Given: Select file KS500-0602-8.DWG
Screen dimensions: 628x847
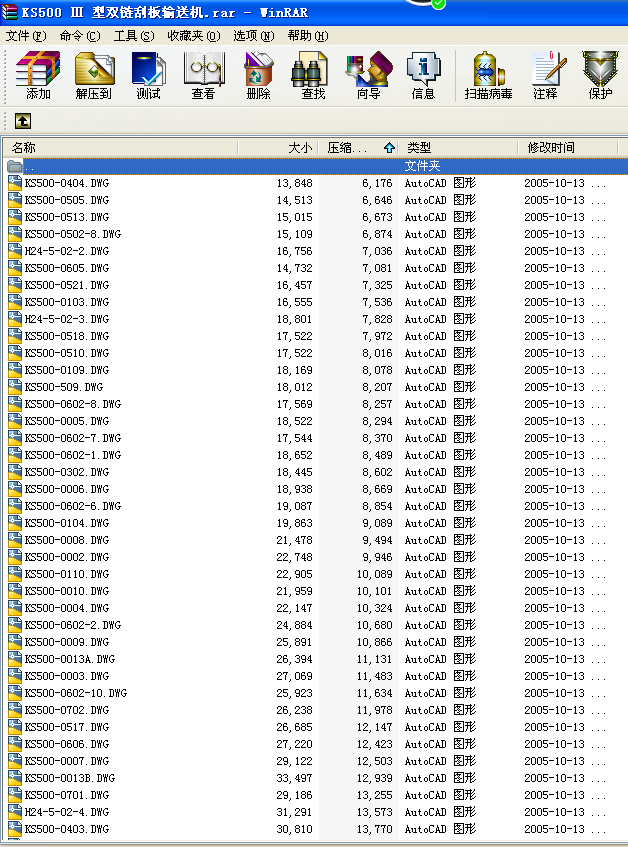Looking at the screenshot, I should coord(72,404).
